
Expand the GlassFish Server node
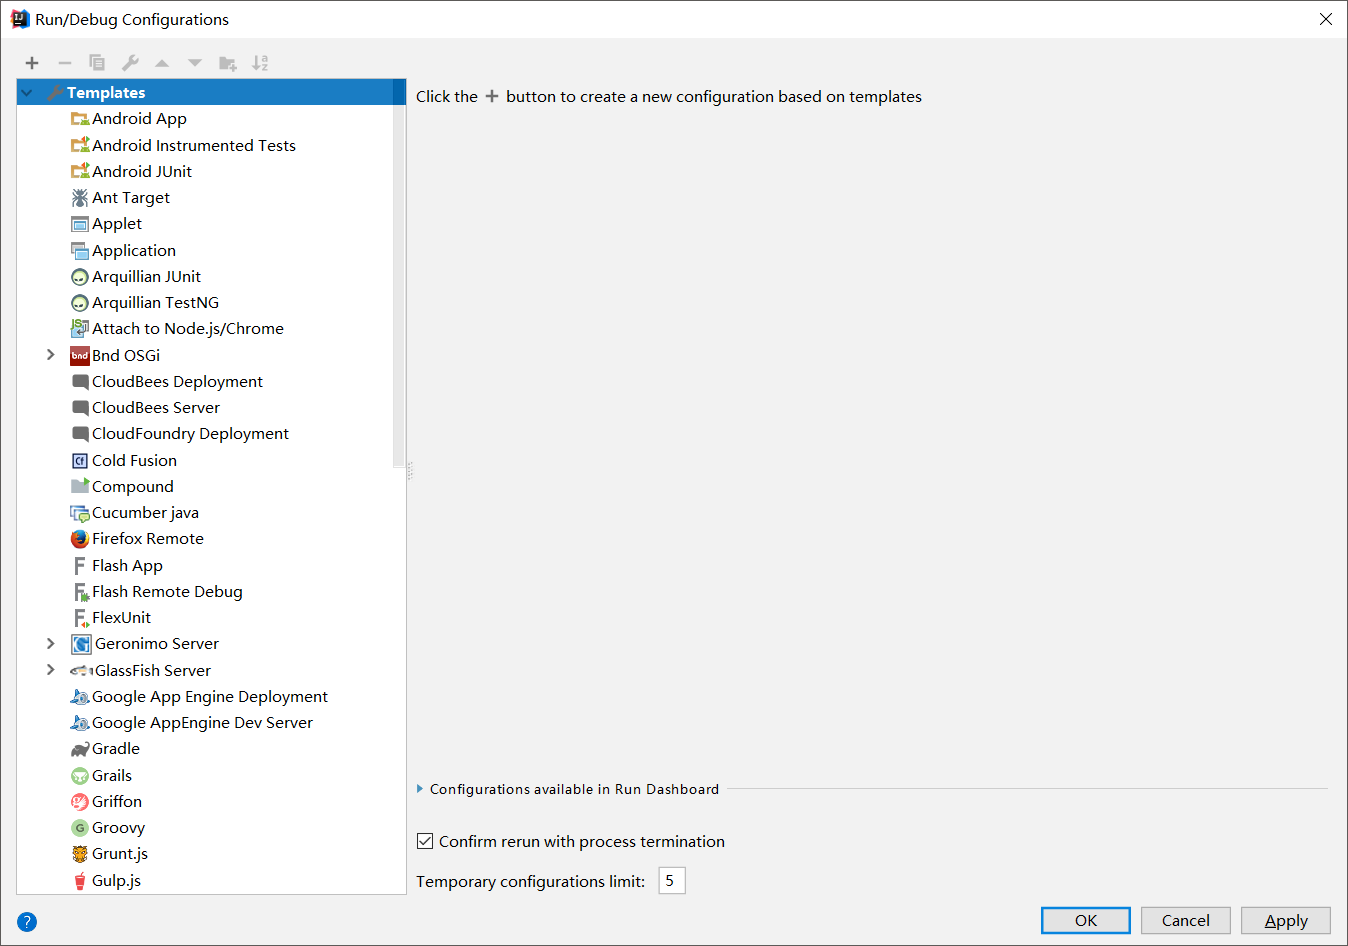tap(50, 670)
